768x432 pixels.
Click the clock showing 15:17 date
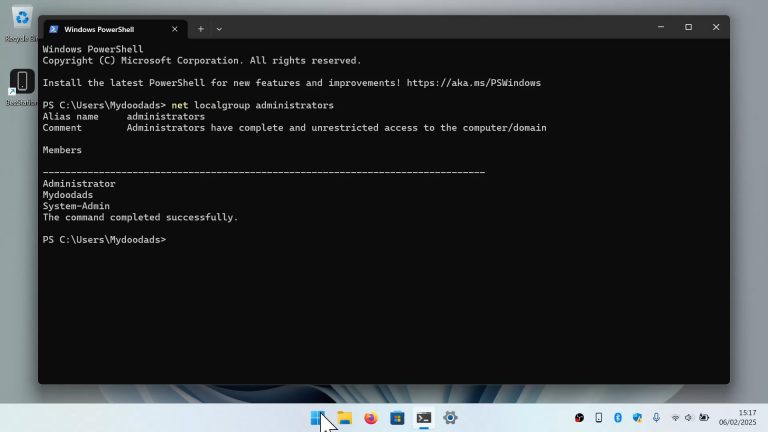coord(746,417)
